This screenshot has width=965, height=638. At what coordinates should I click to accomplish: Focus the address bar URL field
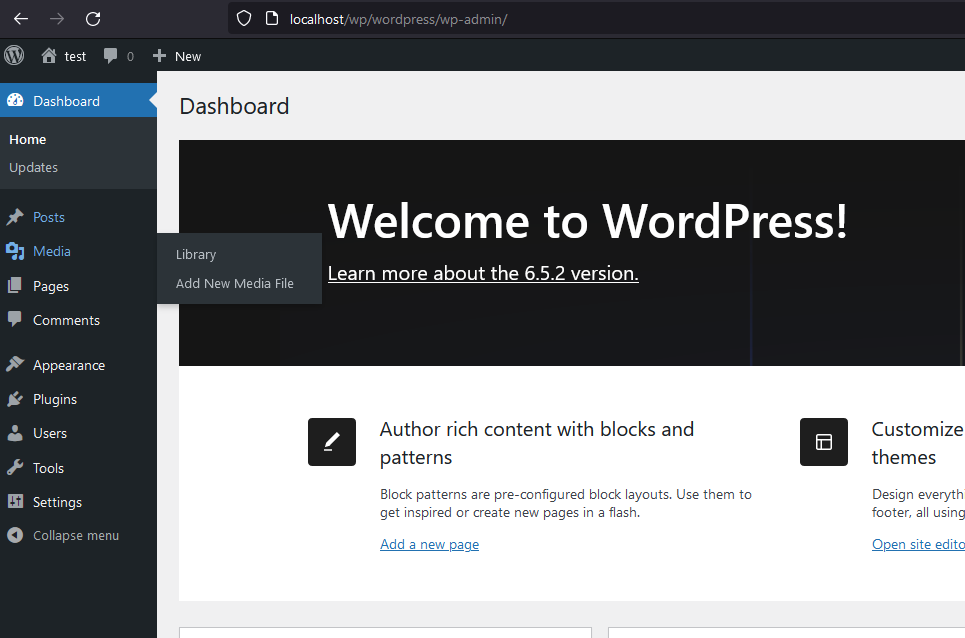coord(596,19)
